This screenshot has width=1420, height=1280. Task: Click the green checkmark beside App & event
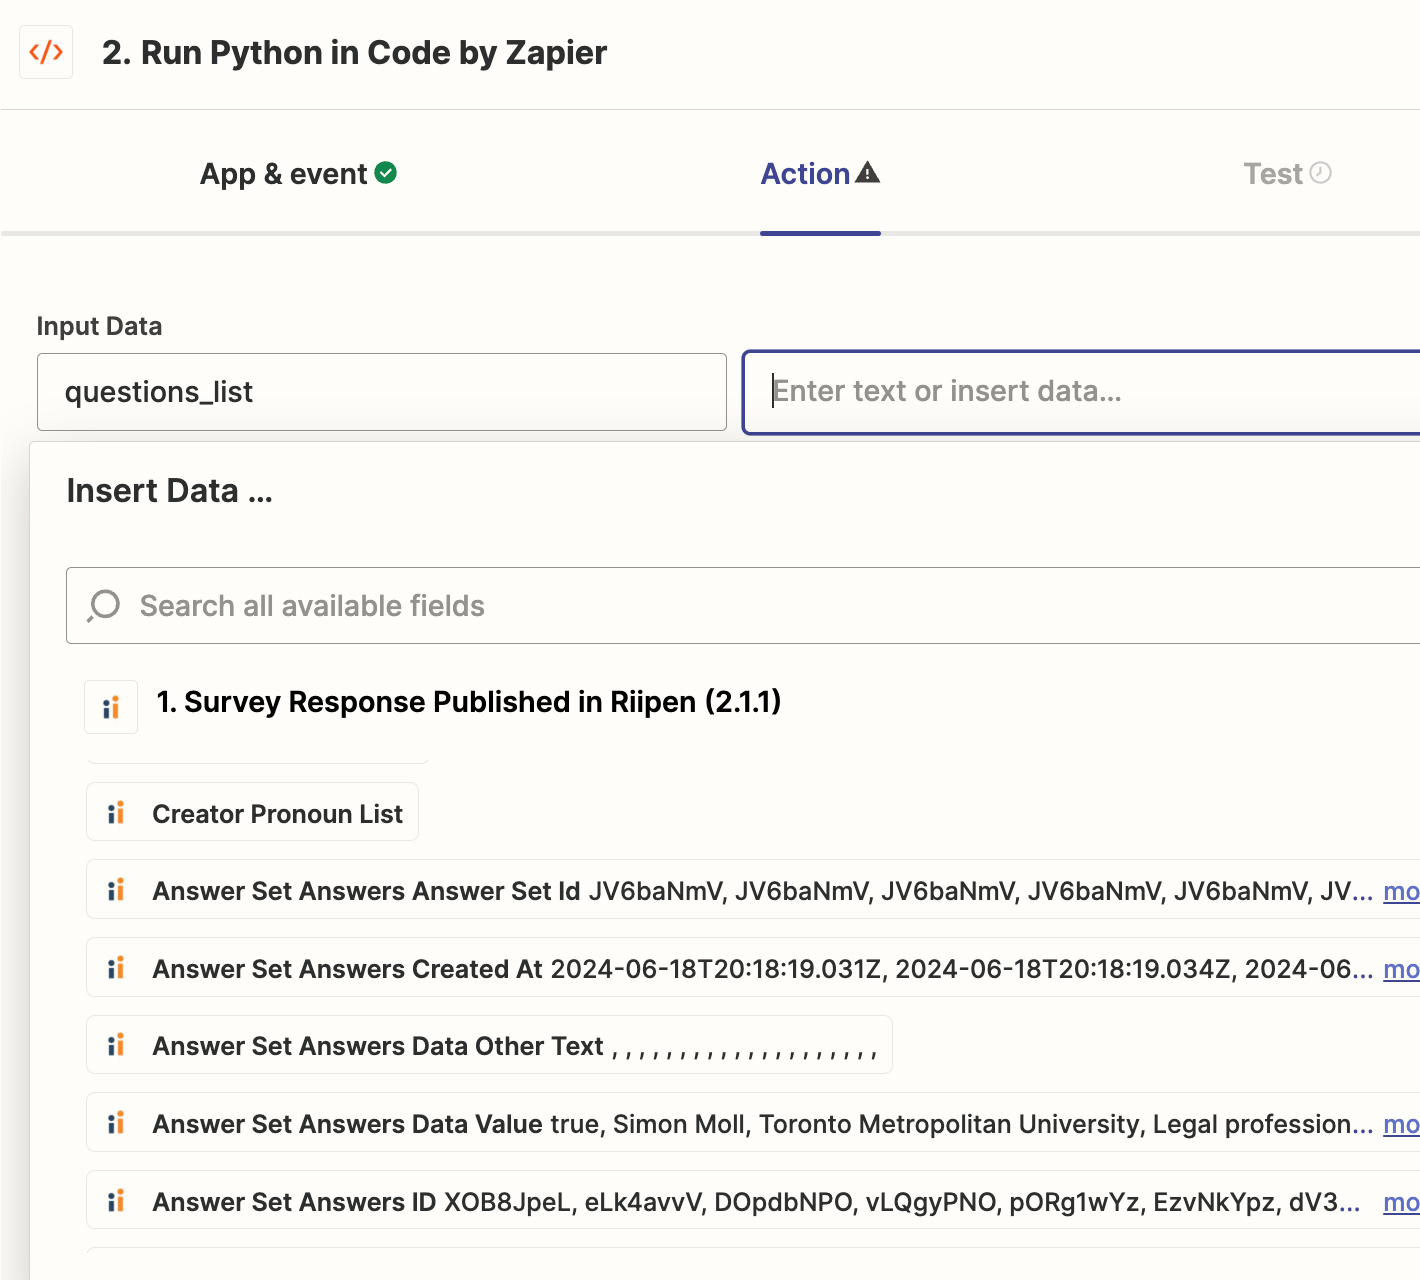point(386,173)
